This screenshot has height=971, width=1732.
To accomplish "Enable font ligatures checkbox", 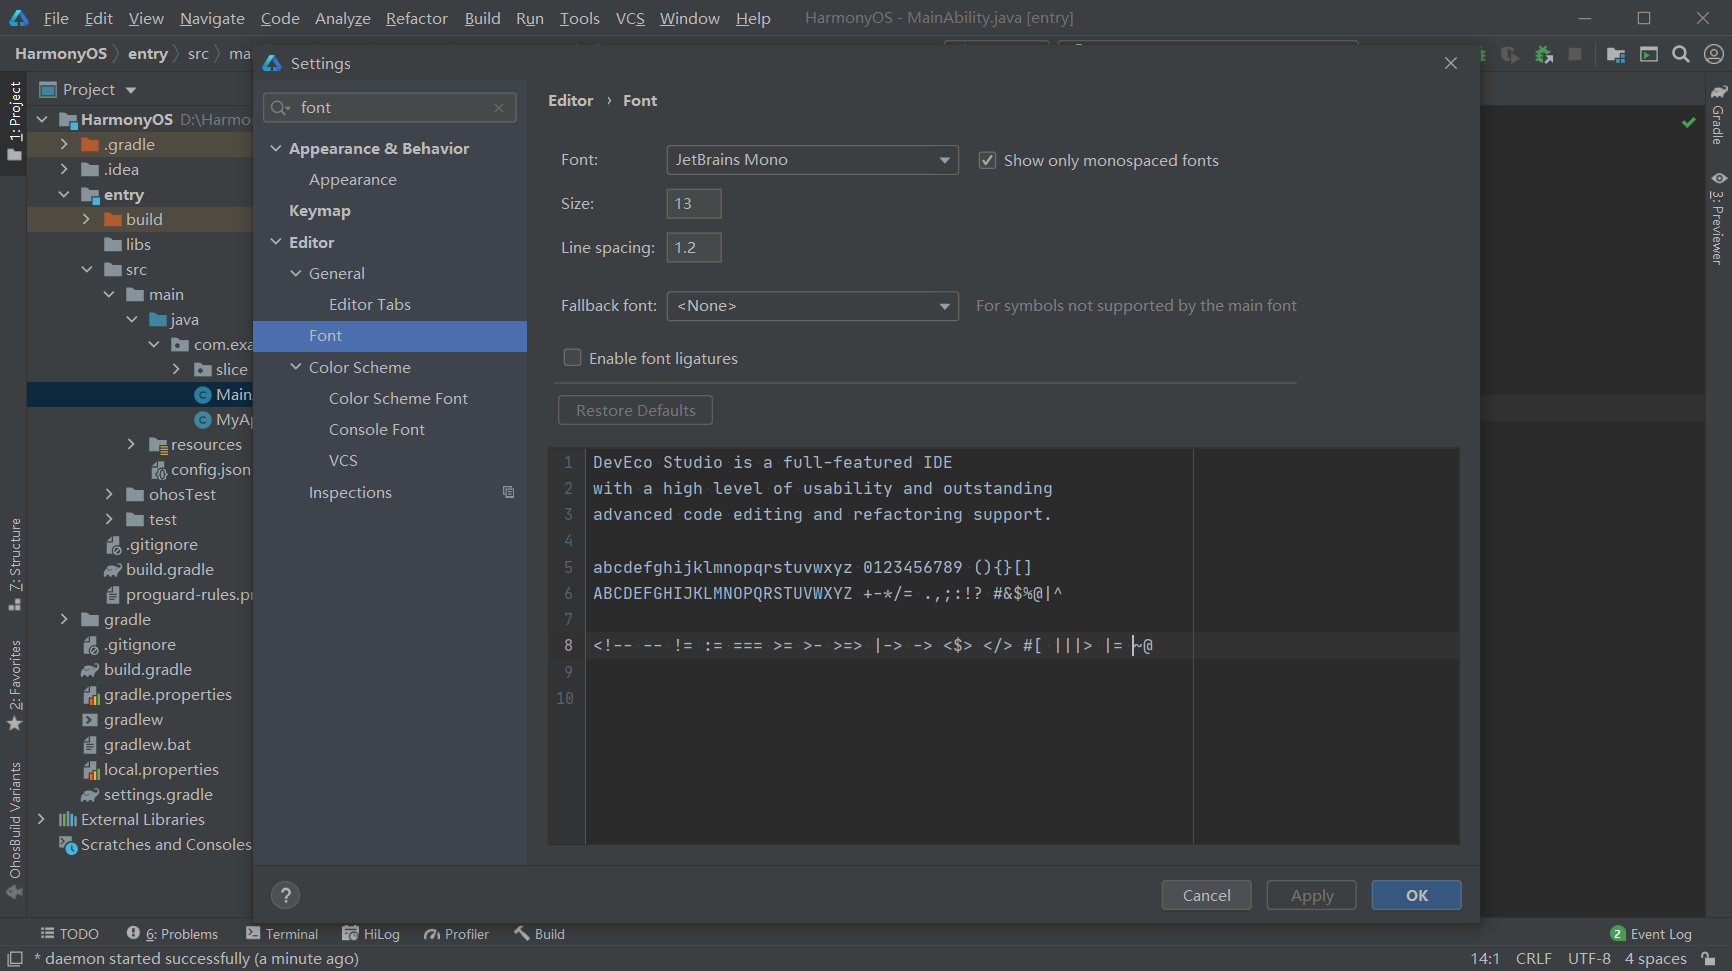I will point(572,357).
